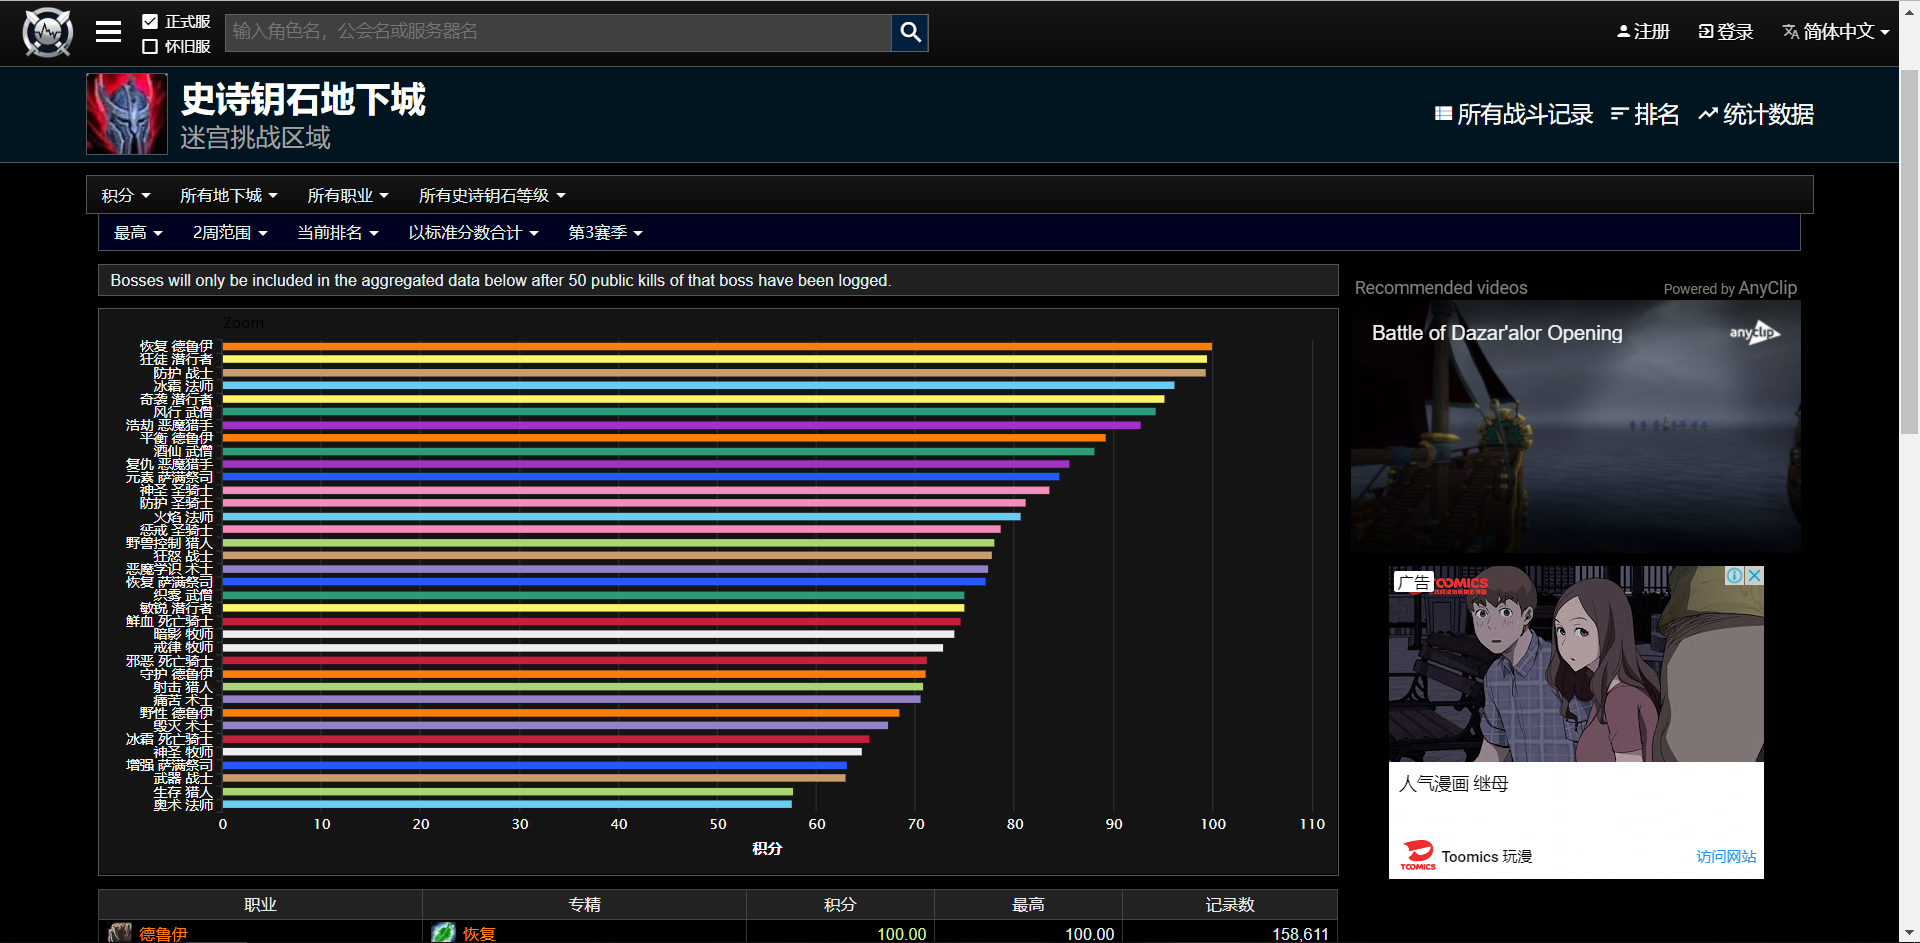The image size is (1920, 943).
Task: Open the 所有地下城 dropdown
Action: 228,195
